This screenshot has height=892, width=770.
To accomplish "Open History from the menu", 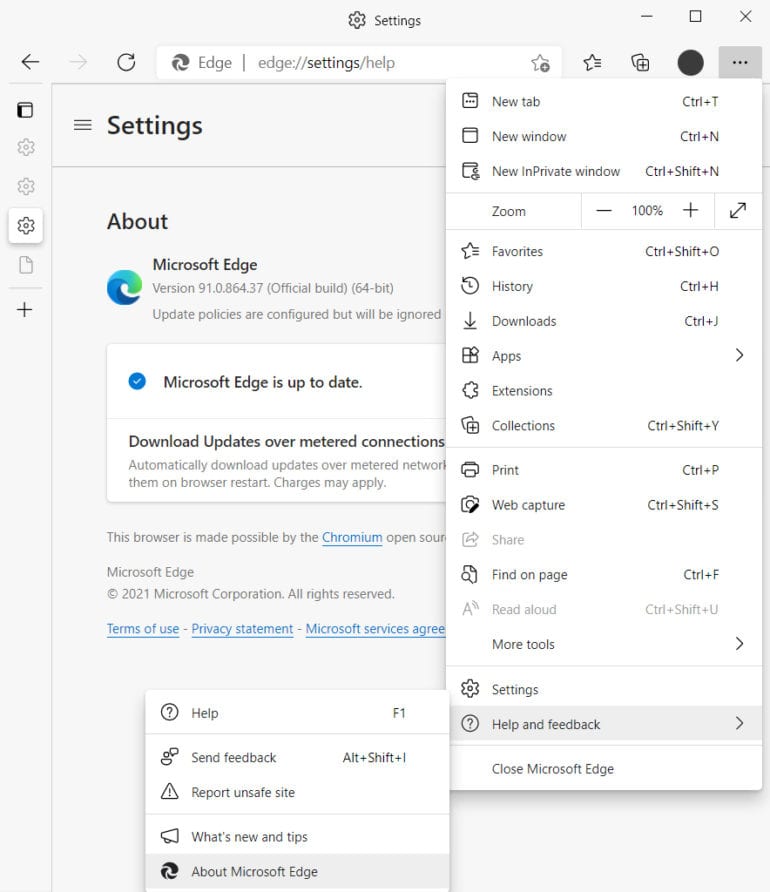I will pyautogui.click(x=511, y=286).
